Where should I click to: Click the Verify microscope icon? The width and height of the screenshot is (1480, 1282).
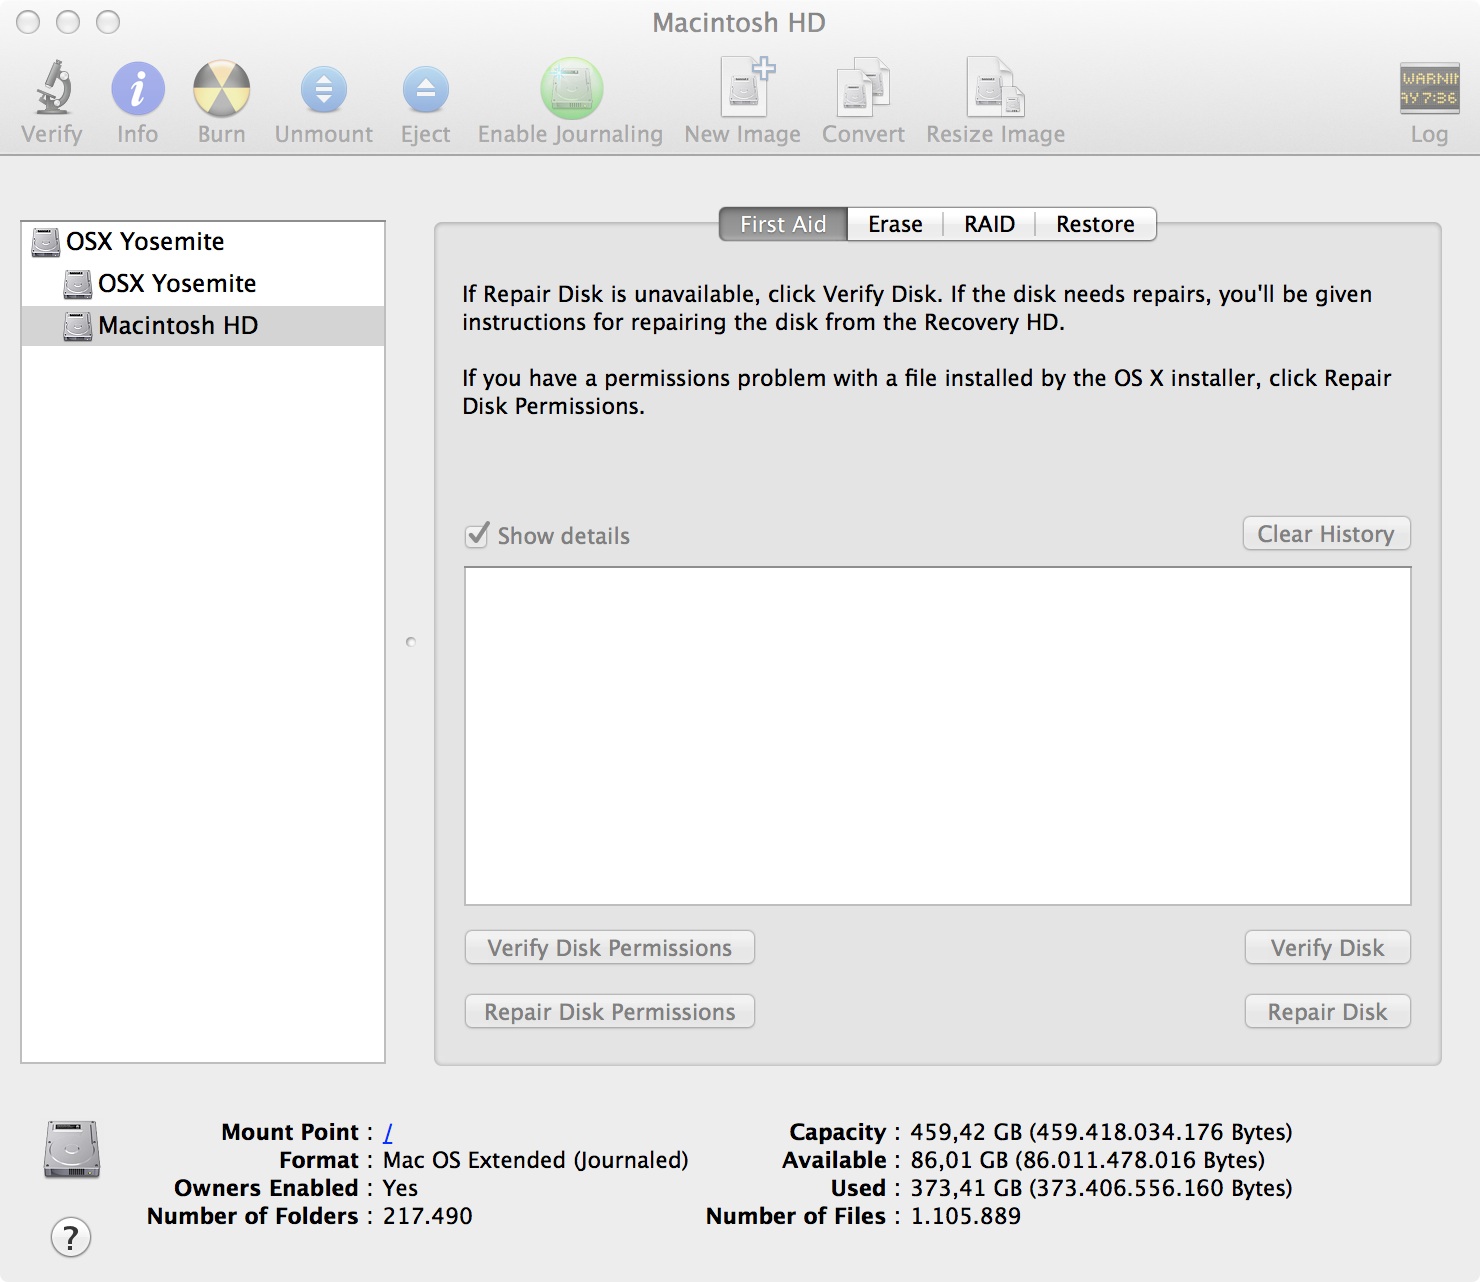coord(53,88)
